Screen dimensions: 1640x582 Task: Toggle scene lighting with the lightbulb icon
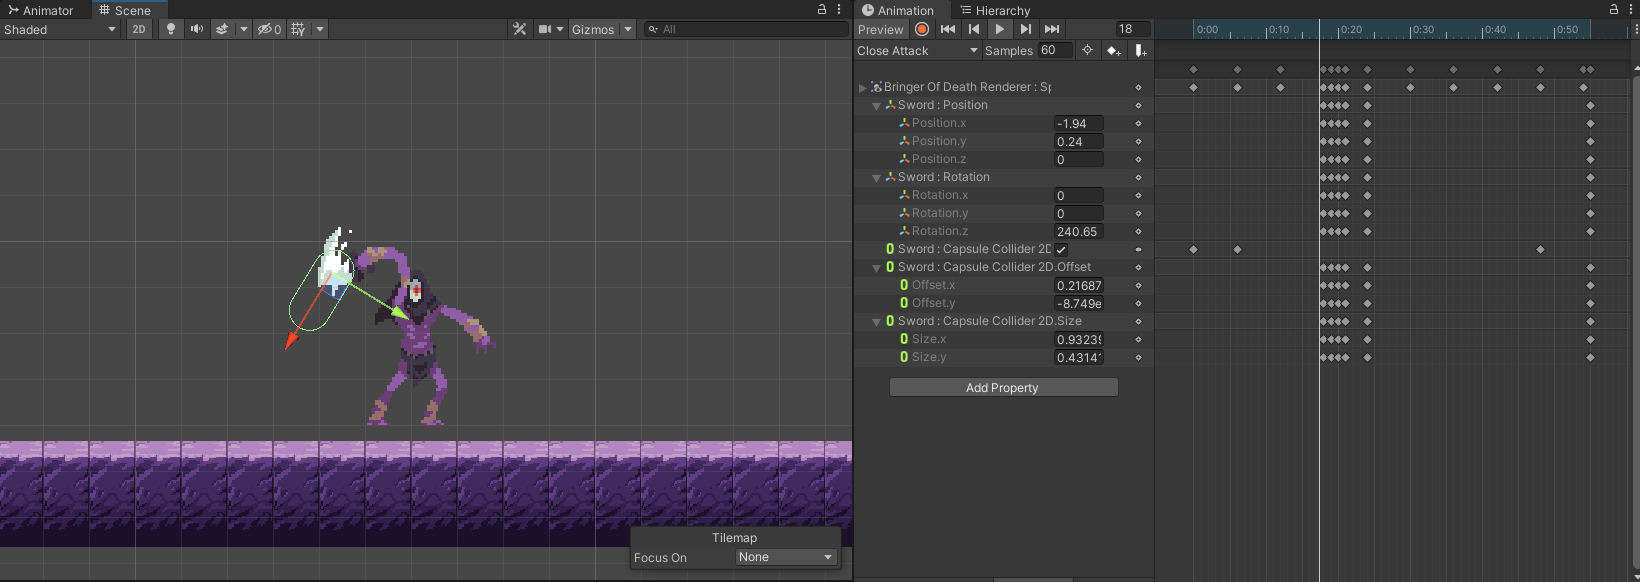171,29
